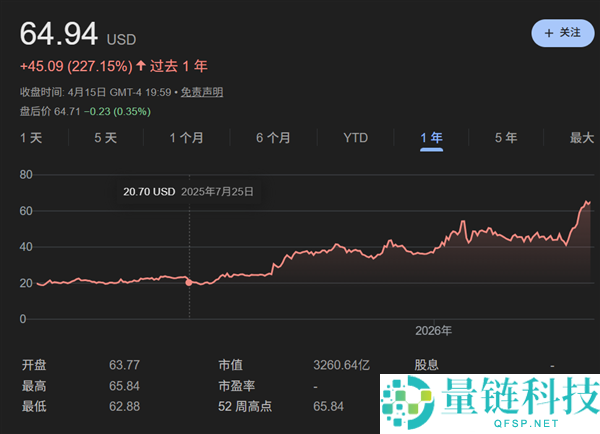Show the 1个月 chart range

pyautogui.click(x=186, y=137)
